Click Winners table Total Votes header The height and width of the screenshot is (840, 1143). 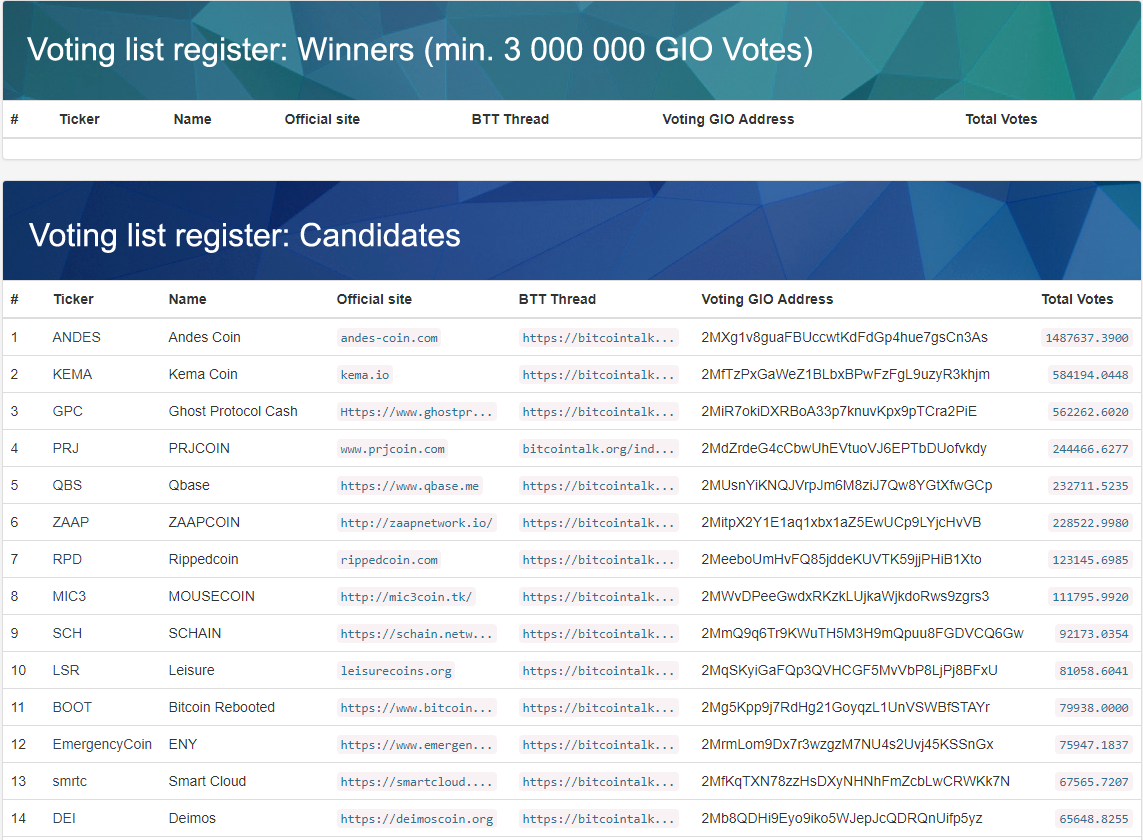coord(1001,119)
